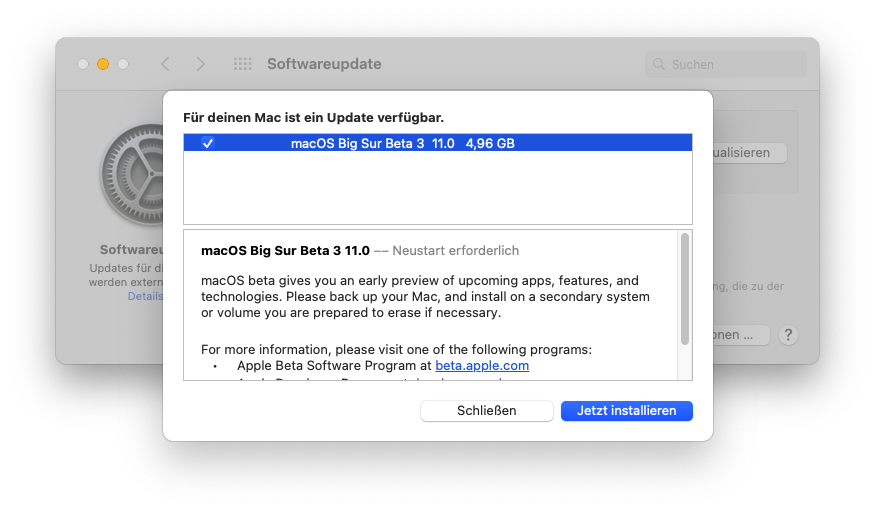
Task: Open the Details link under Softwareupdate
Action: (x=144, y=297)
